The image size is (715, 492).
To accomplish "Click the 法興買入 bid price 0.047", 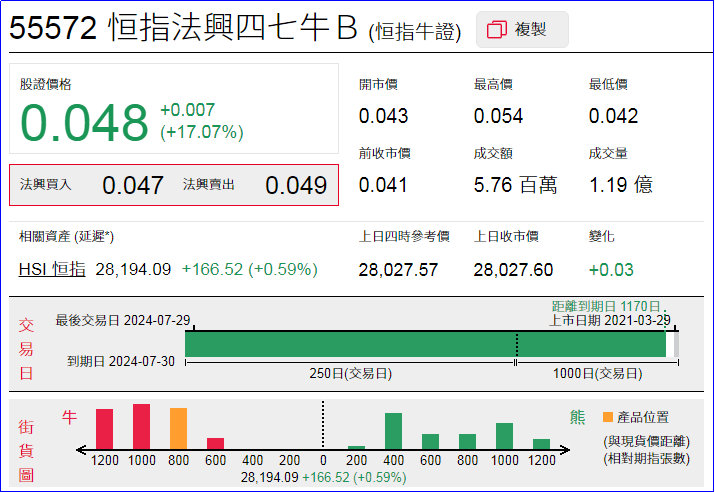I will coord(133,185).
